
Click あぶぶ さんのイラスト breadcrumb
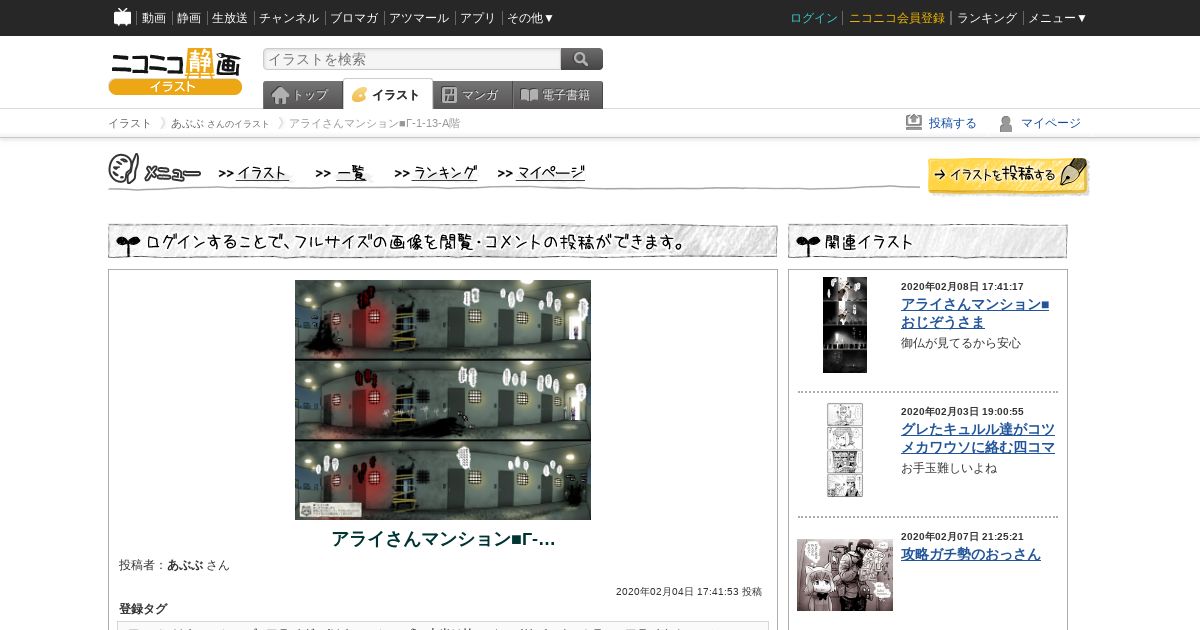pos(220,123)
